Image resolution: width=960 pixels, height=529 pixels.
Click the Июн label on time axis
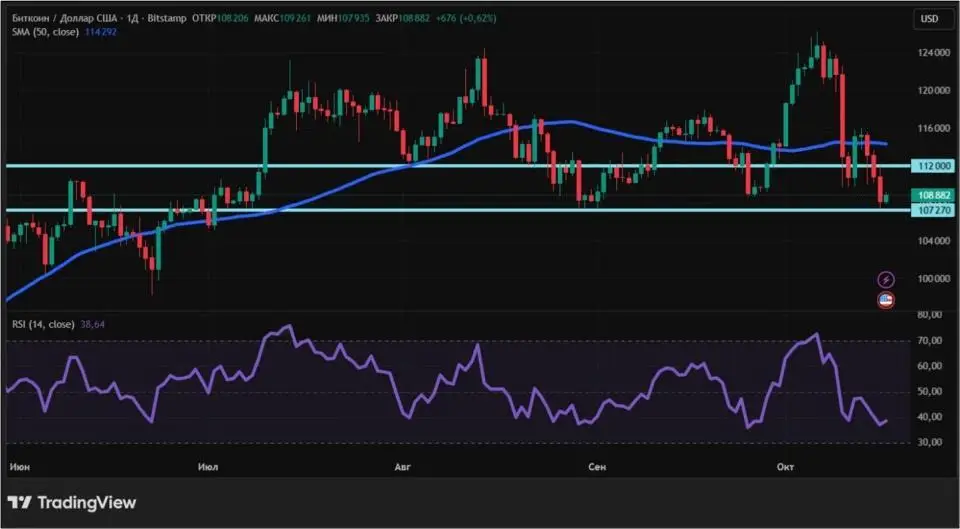coord(18,467)
